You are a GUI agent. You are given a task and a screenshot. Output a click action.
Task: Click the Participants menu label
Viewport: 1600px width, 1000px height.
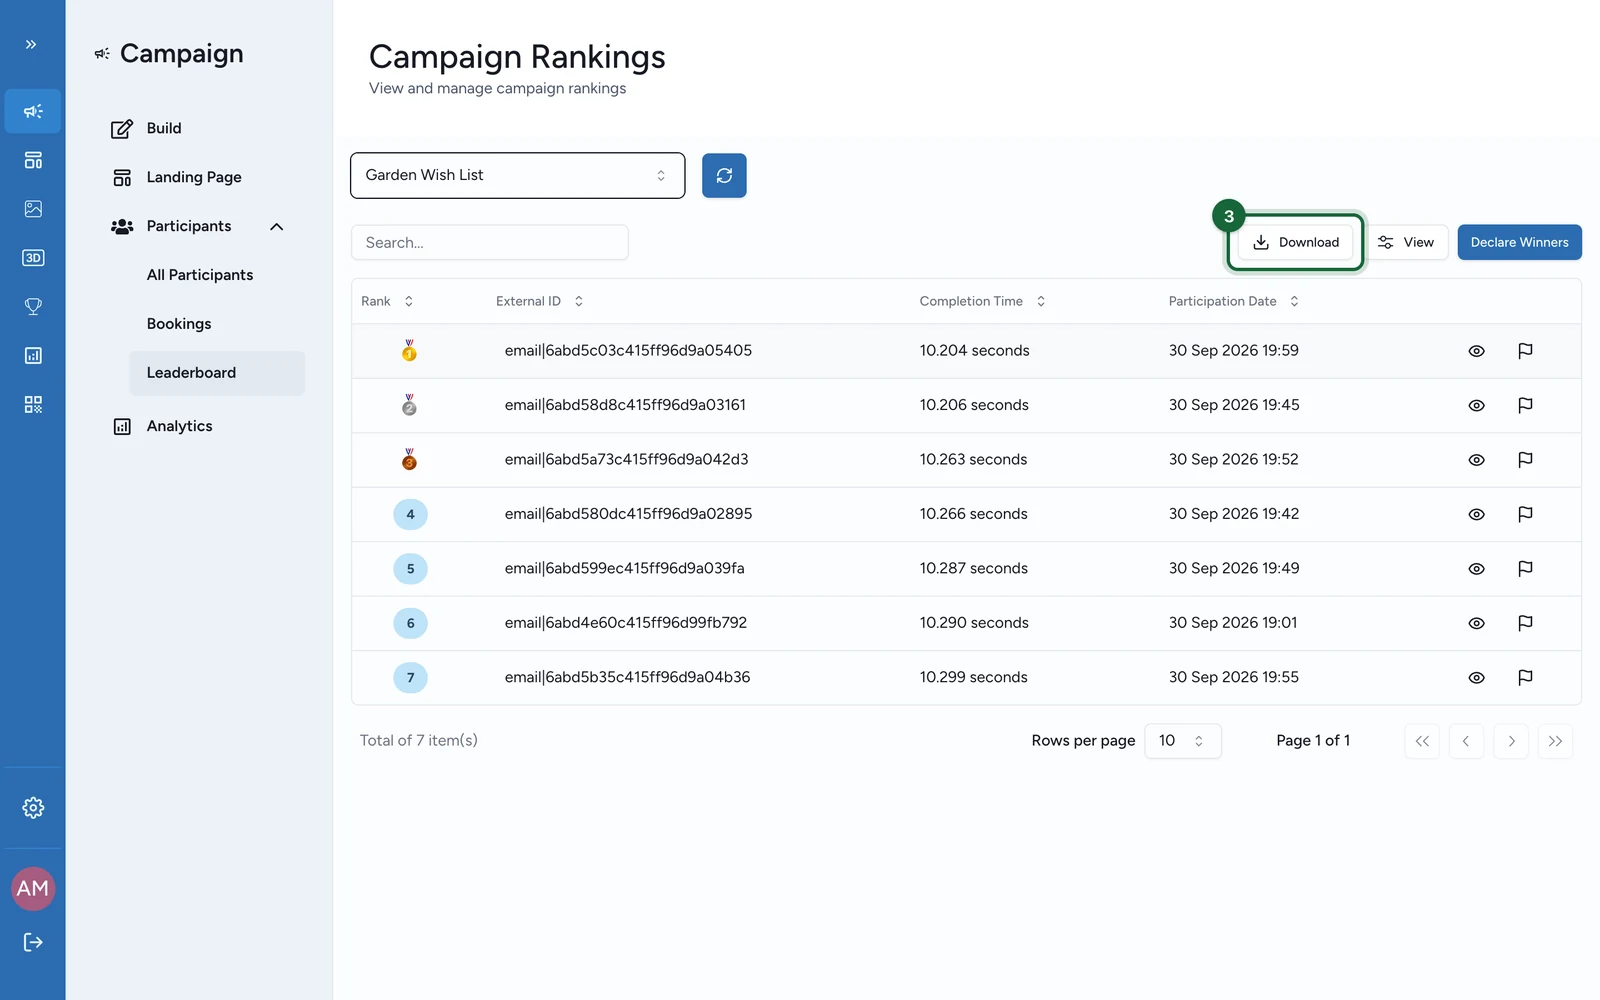189,226
